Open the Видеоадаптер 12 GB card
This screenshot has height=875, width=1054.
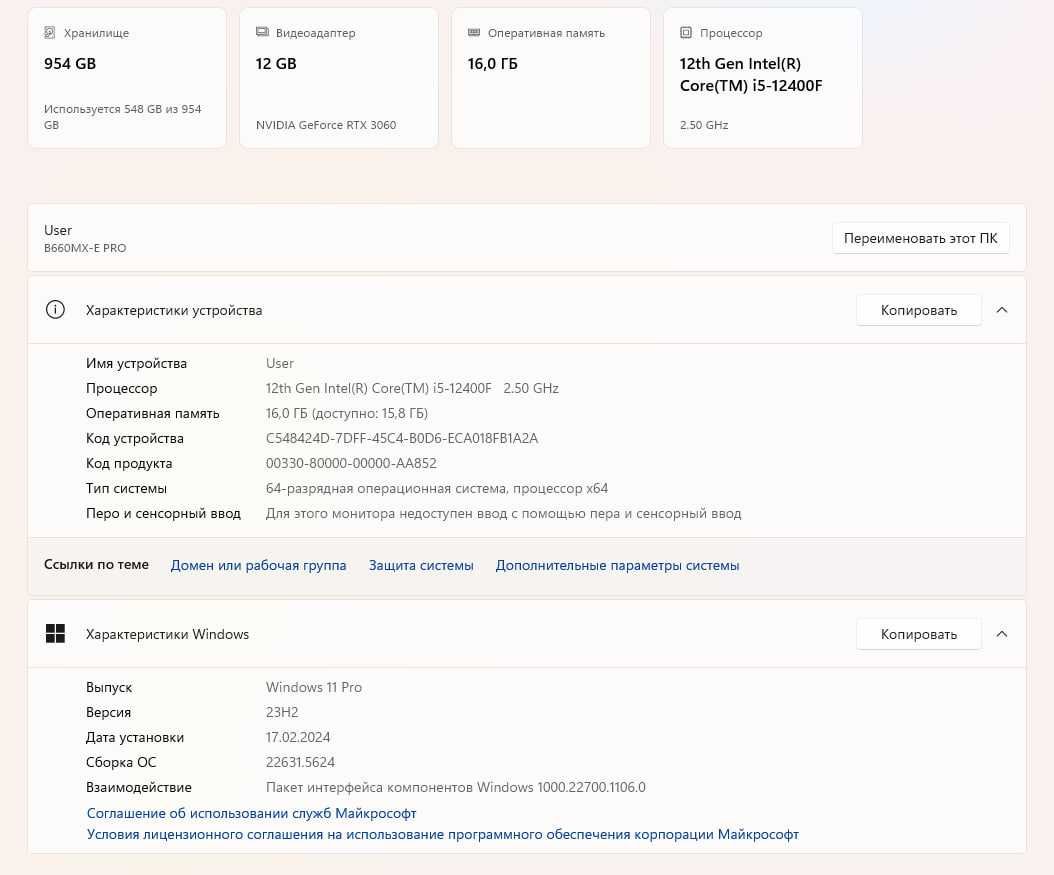coord(339,78)
